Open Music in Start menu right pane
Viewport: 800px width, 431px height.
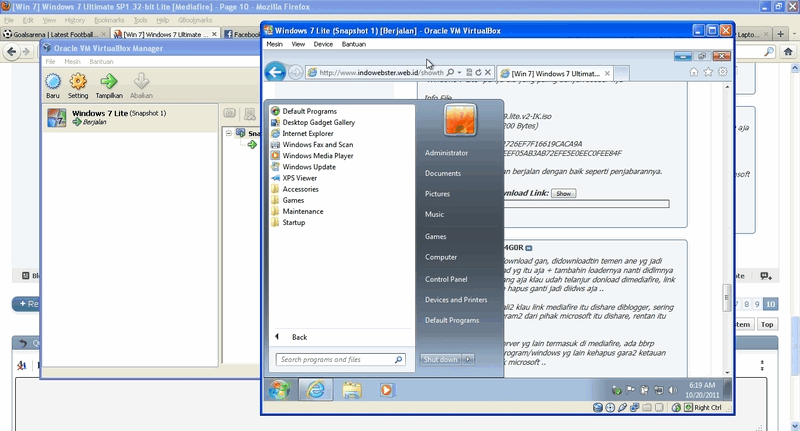pos(434,215)
